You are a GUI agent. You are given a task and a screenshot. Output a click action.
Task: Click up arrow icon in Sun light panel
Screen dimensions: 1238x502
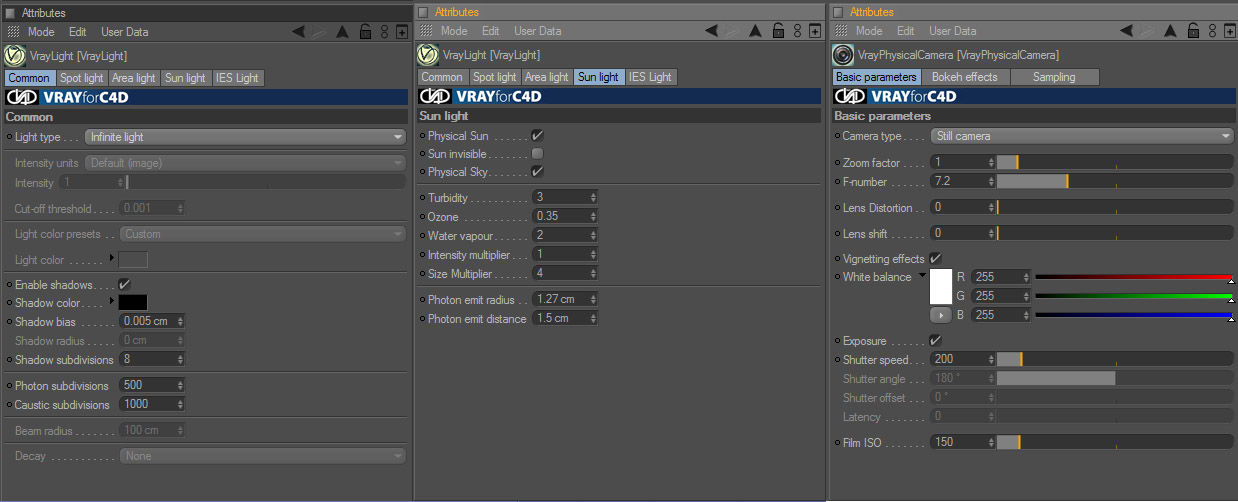coord(755,32)
